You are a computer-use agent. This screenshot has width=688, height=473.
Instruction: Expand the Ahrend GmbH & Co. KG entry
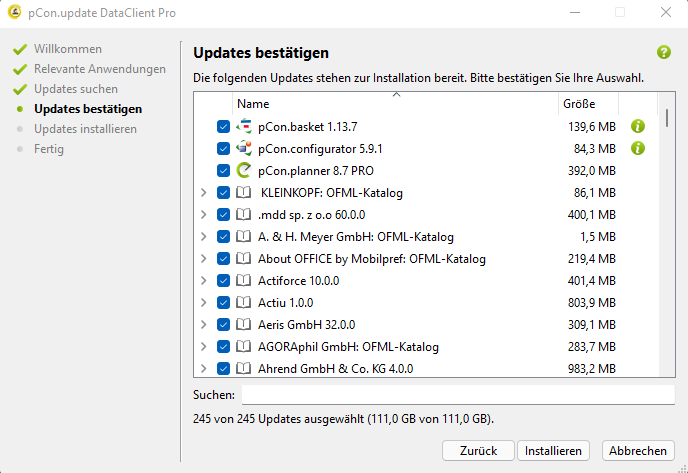point(204,369)
